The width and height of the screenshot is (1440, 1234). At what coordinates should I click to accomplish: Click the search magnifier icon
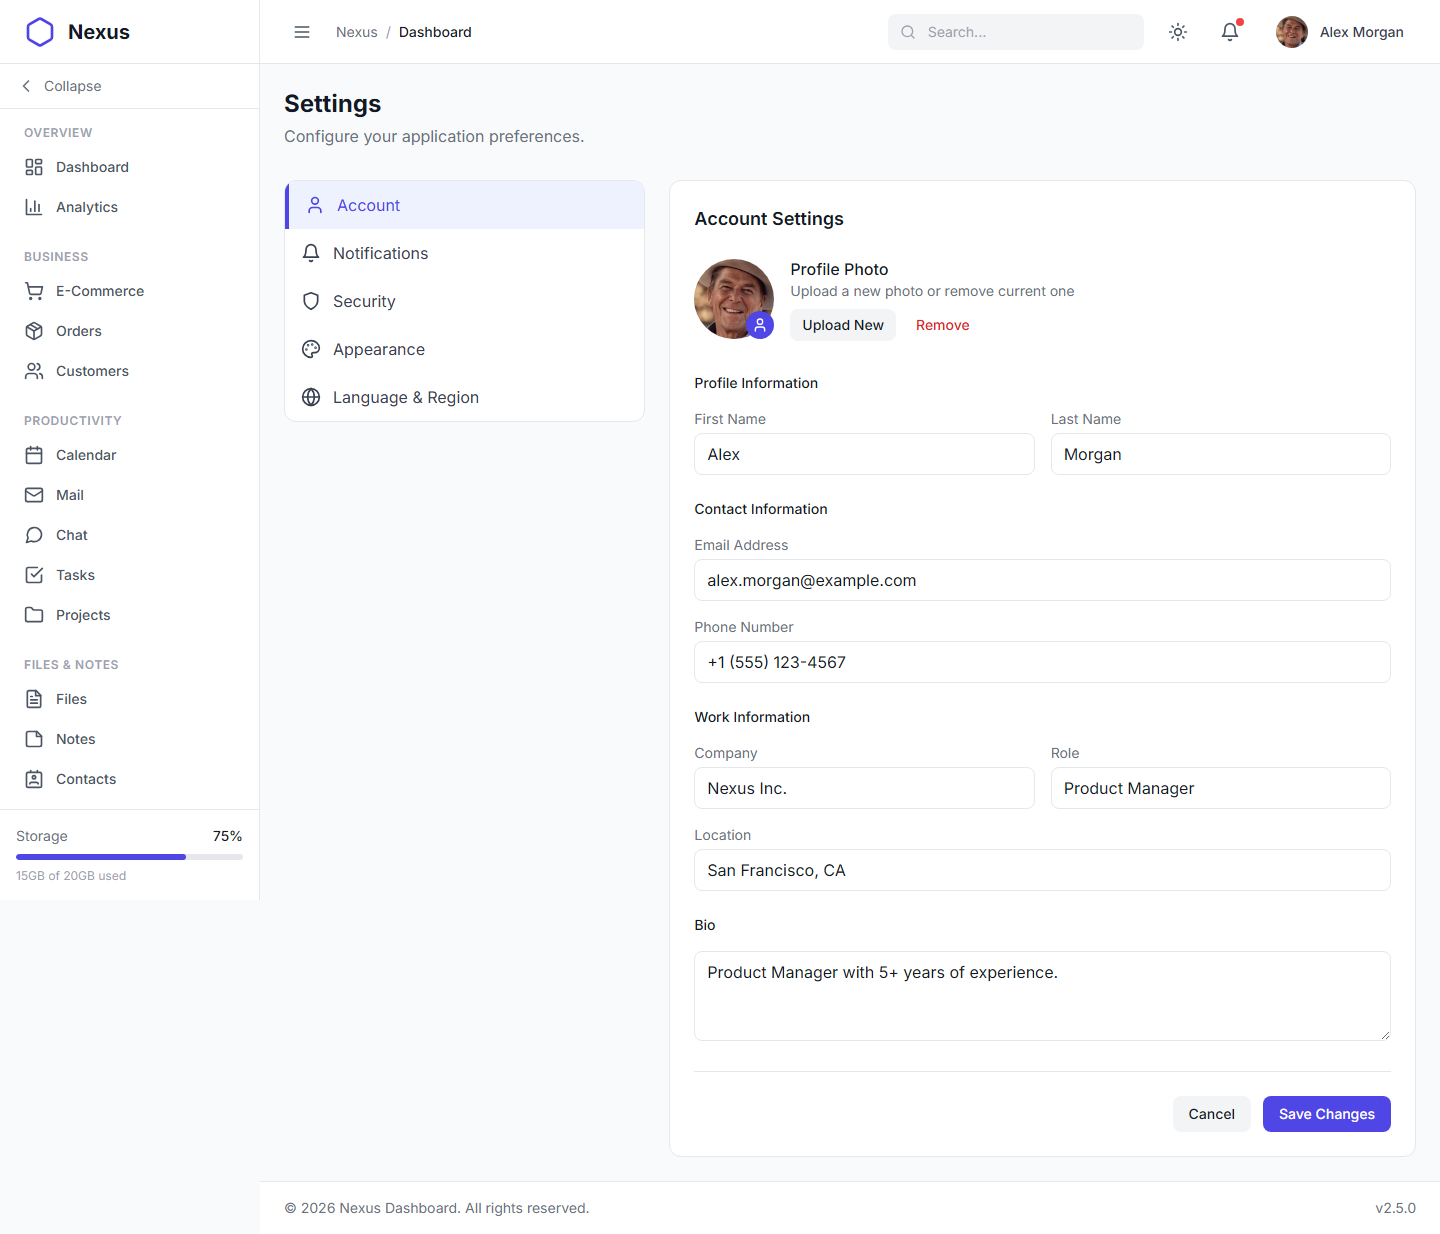[908, 32]
